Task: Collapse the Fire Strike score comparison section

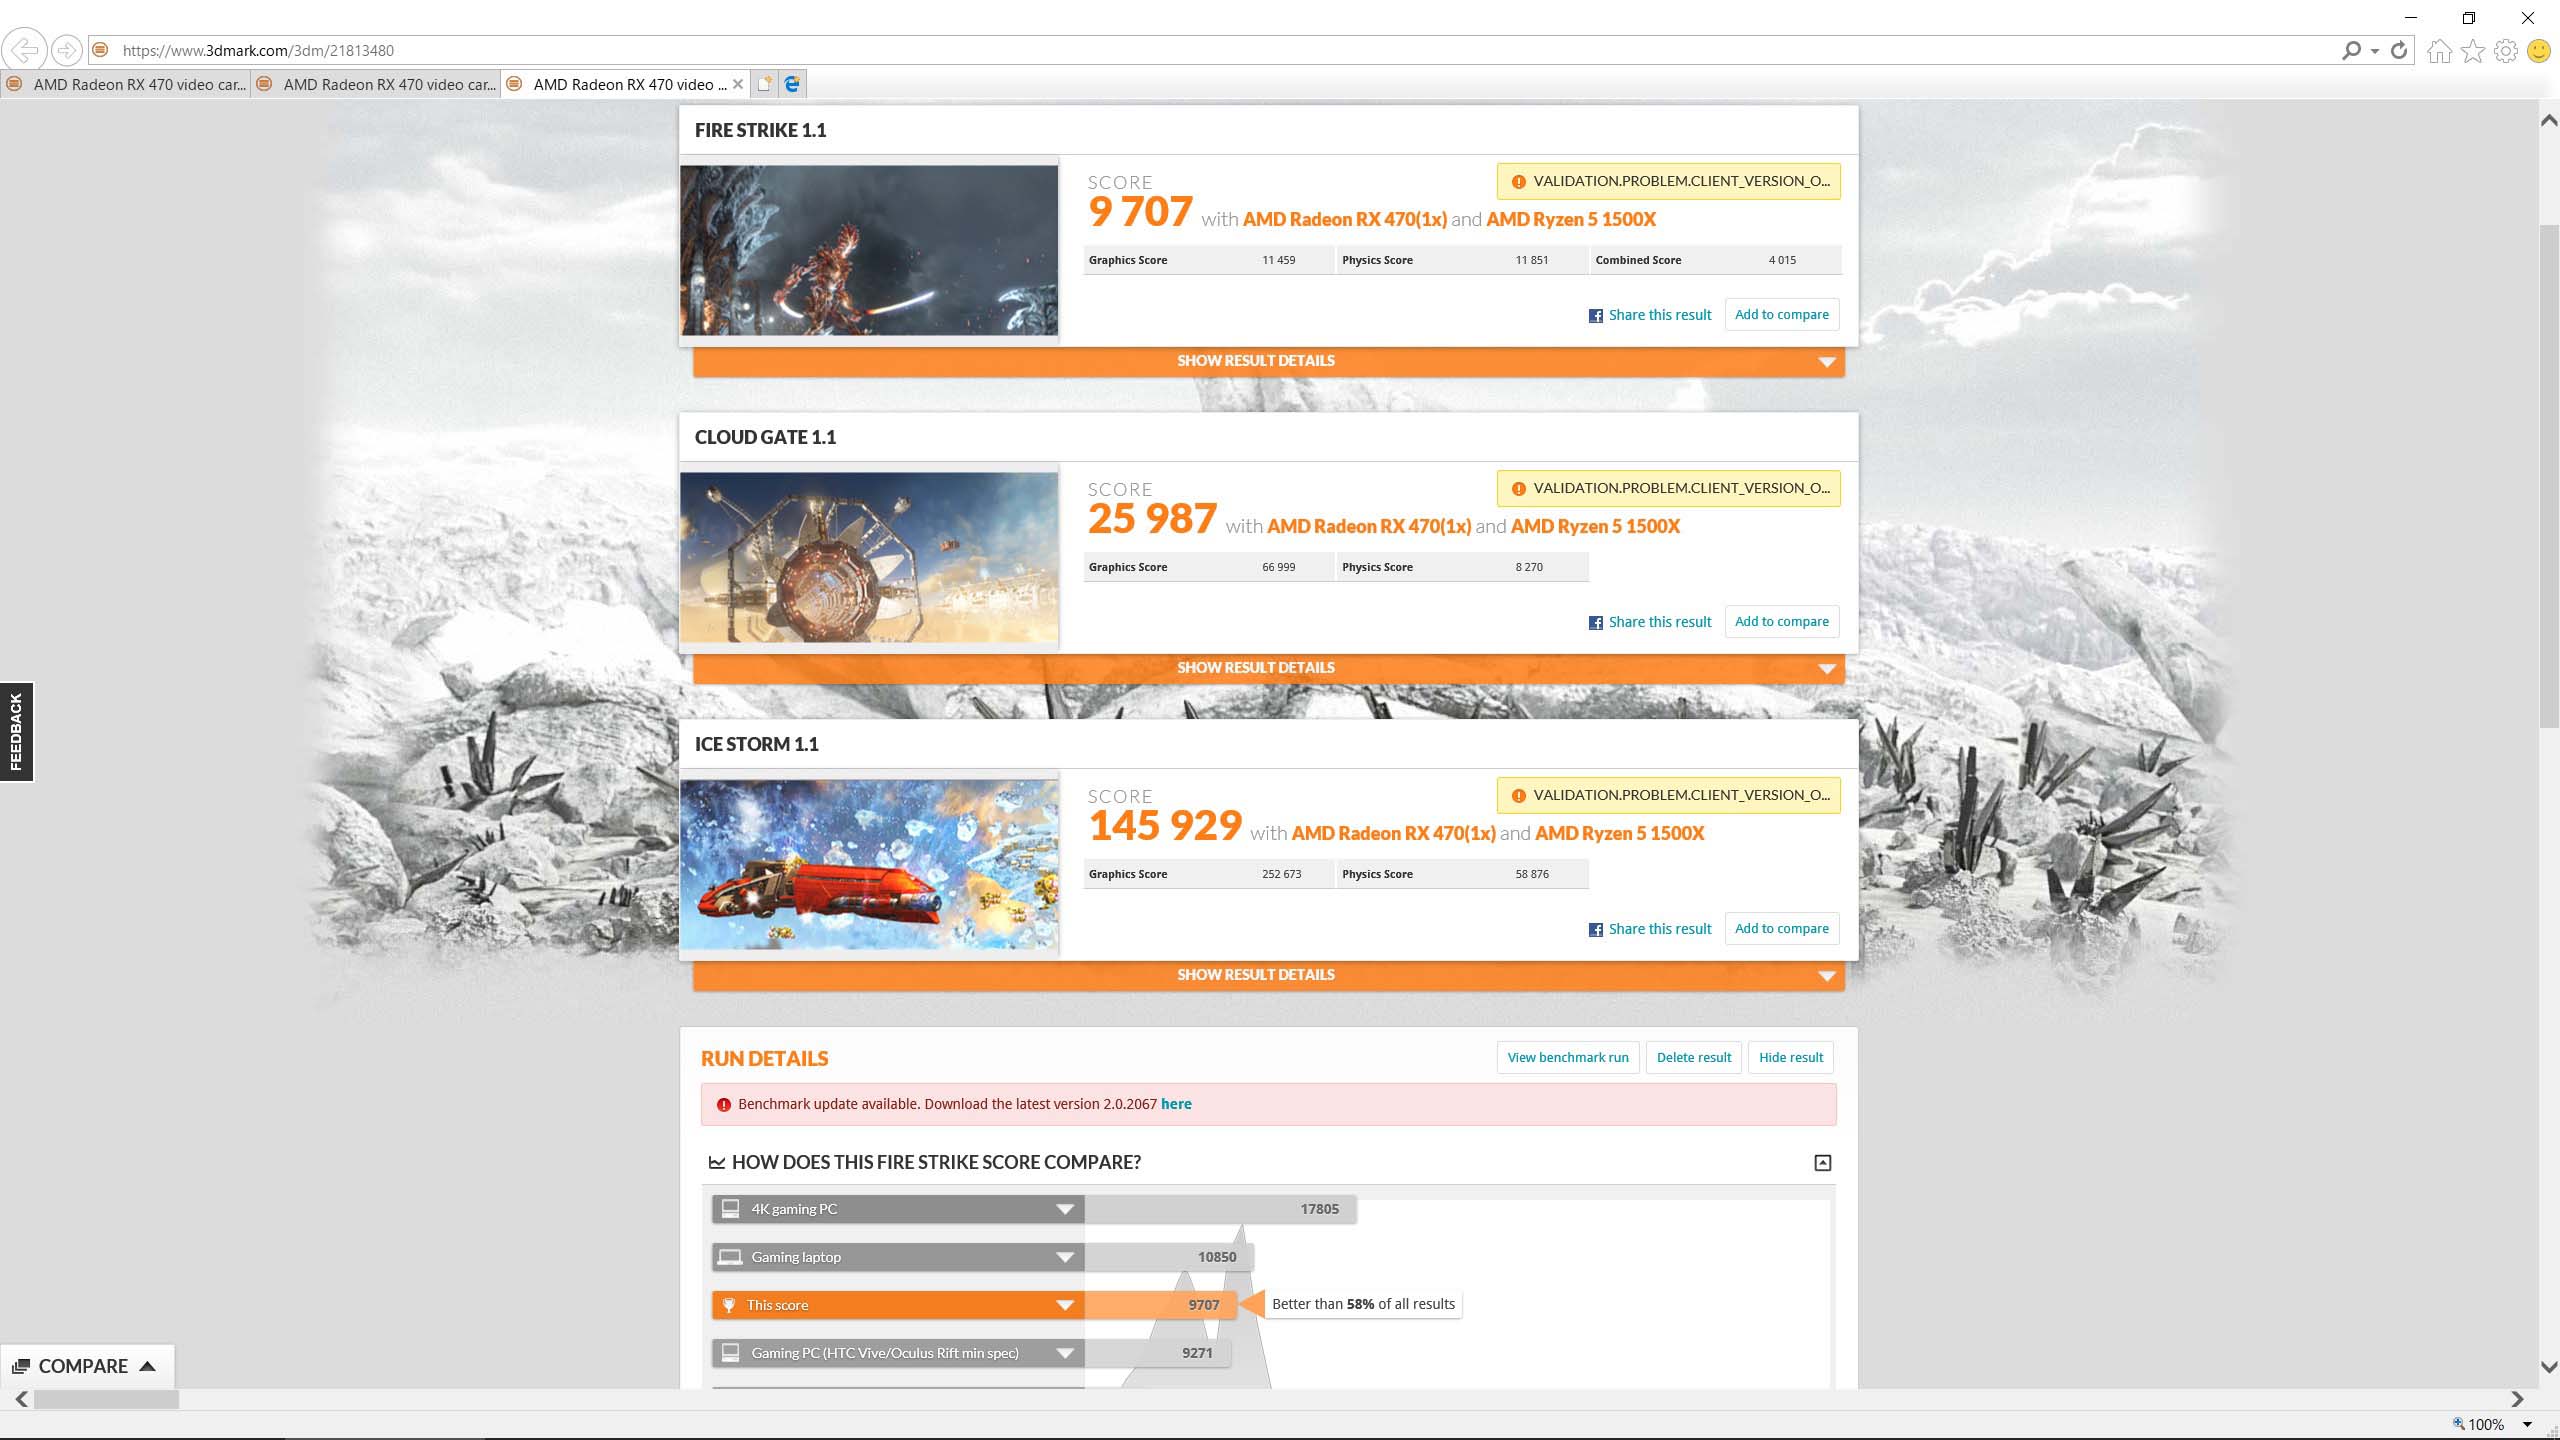Action: click(x=1823, y=1163)
